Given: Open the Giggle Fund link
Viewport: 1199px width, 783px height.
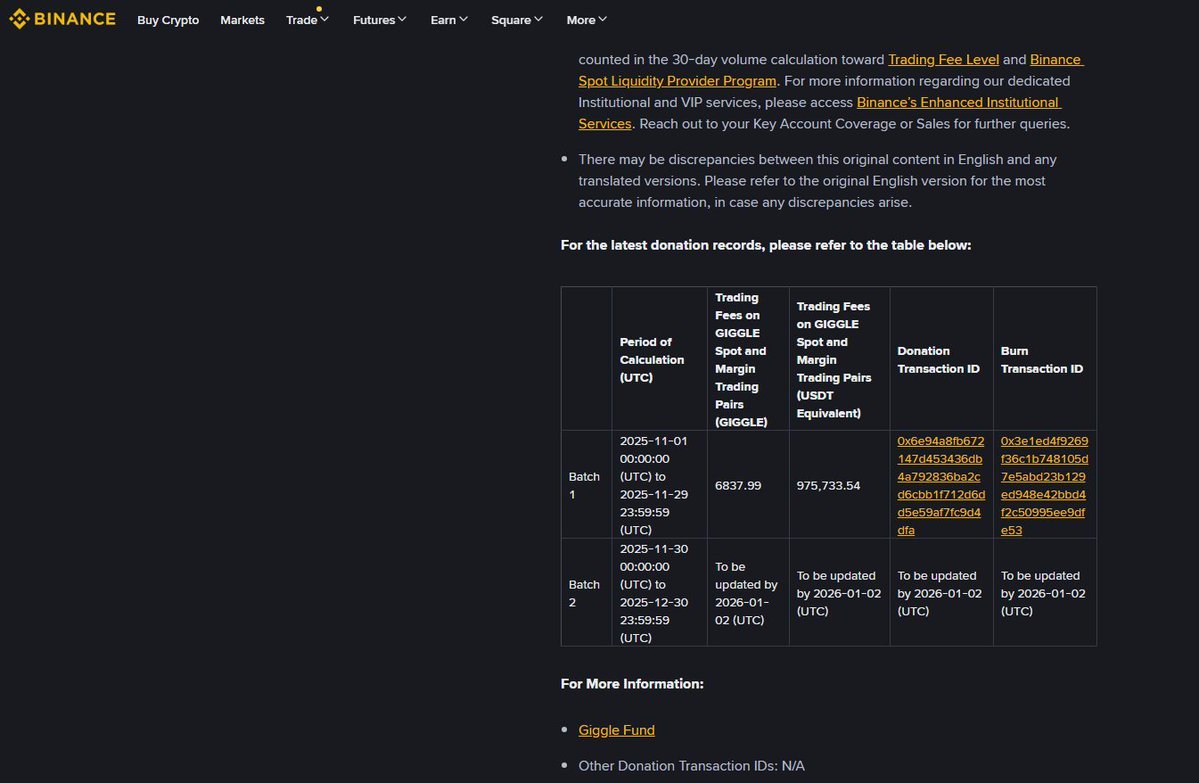Looking at the screenshot, I should 616,730.
